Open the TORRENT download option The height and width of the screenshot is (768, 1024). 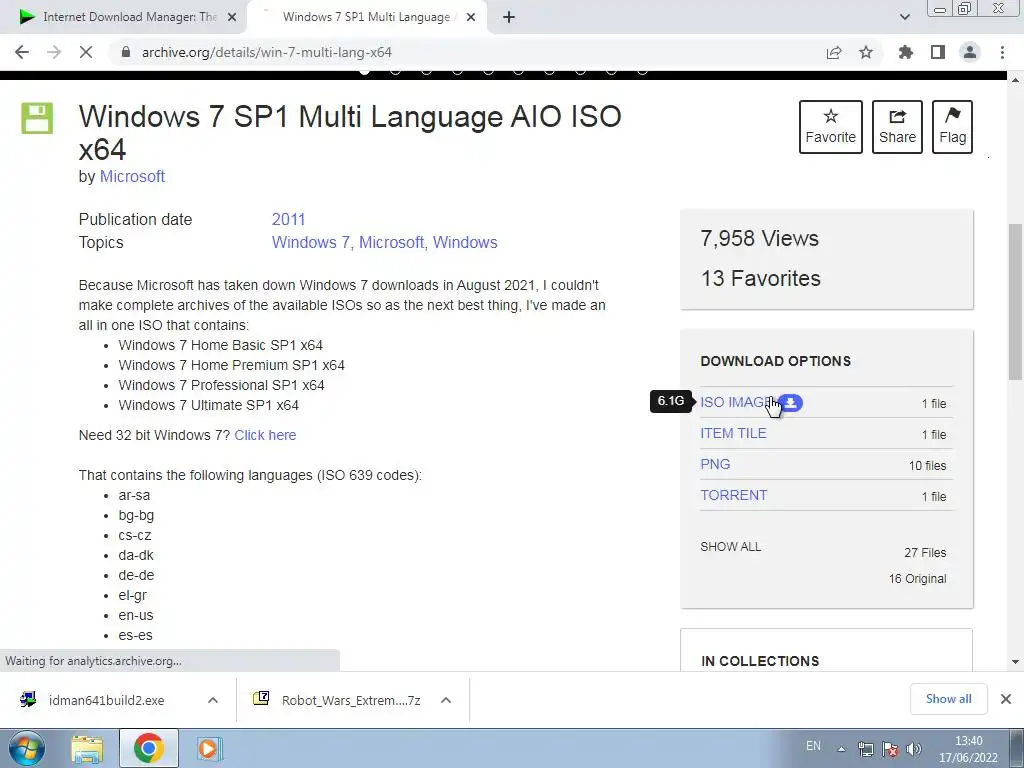tap(733, 495)
